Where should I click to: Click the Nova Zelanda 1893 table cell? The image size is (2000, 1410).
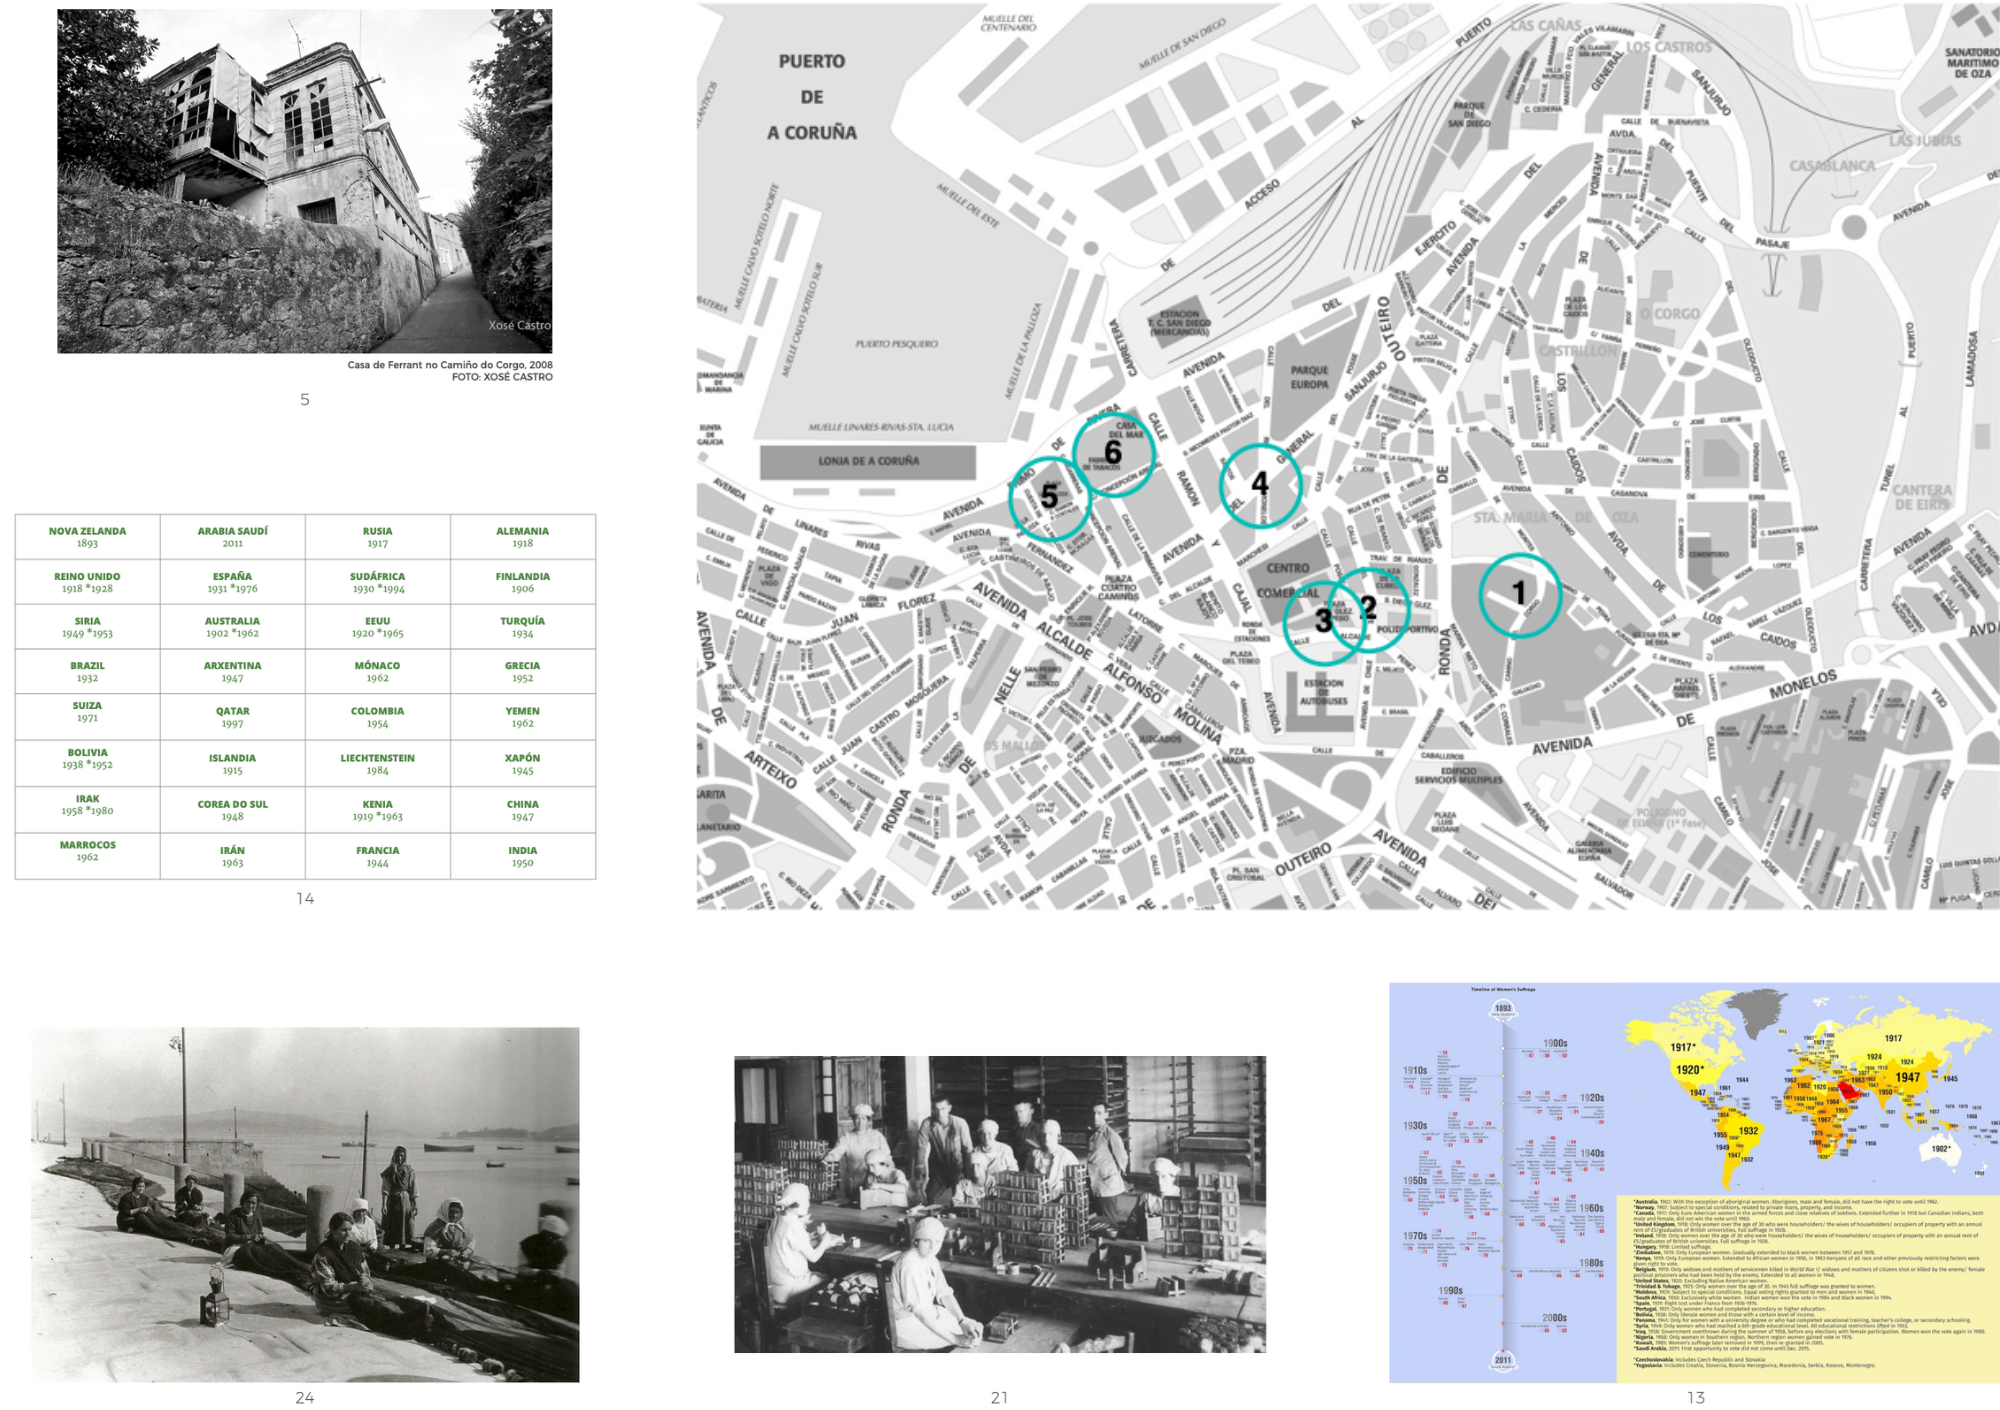[x=87, y=537]
